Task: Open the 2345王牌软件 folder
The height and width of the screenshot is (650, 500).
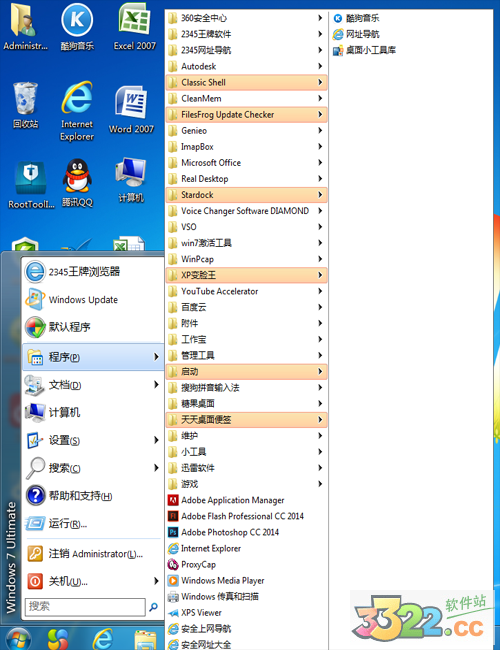Action: pyautogui.click(x=247, y=34)
